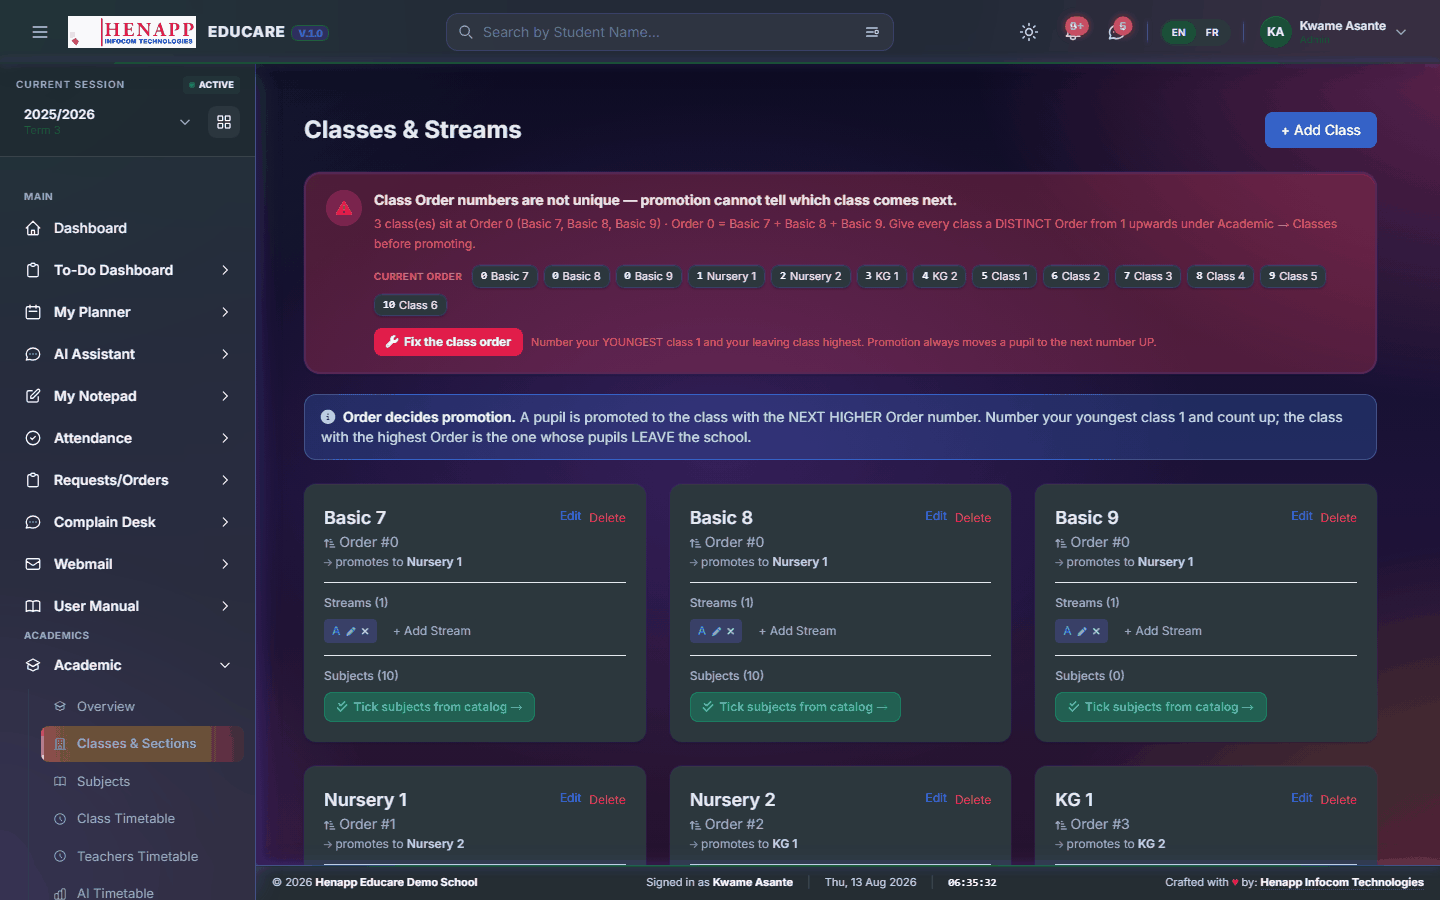Edit the Nursery 2 class
This screenshot has height=900, width=1440.
[x=936, y=798]
